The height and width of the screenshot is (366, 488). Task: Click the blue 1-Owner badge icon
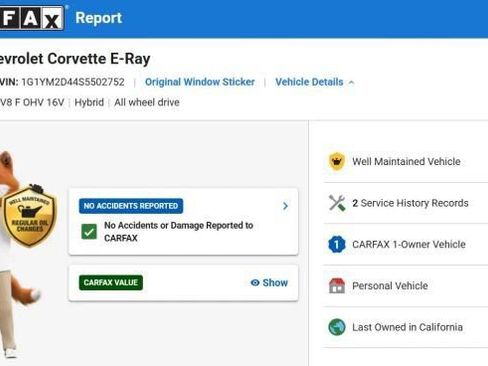coord(337,244)
